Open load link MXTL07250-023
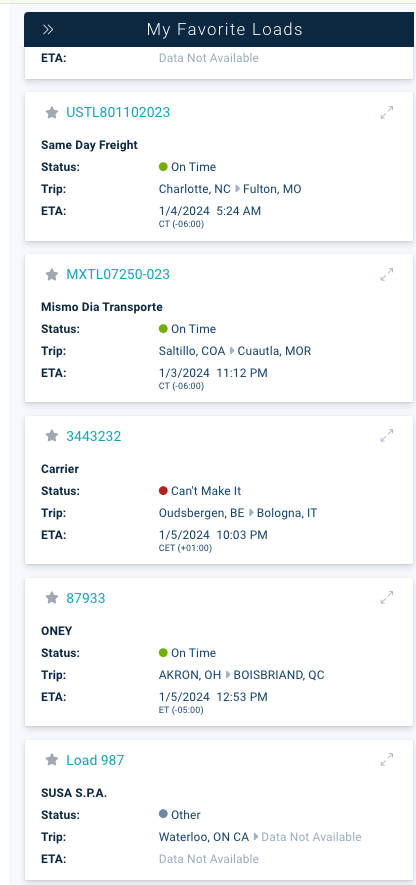This screenshot has width=416, height=885. pyautogui.click(x=118, y=274)
